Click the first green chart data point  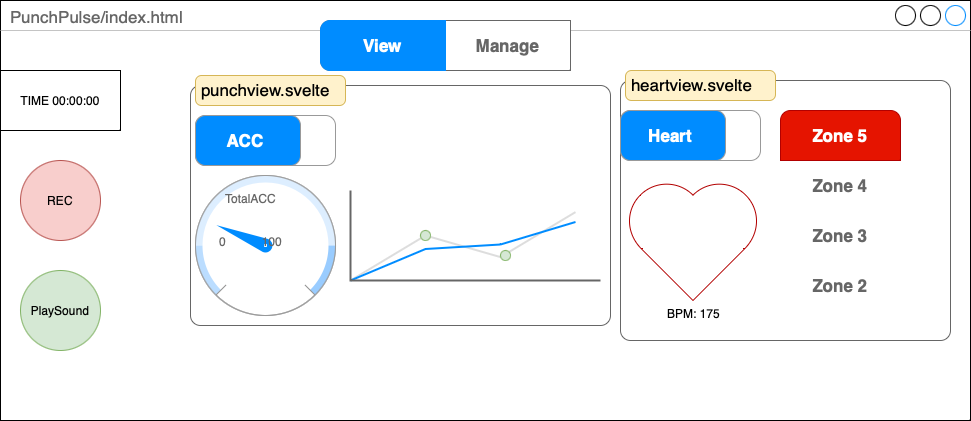click(x=425, y=235)
